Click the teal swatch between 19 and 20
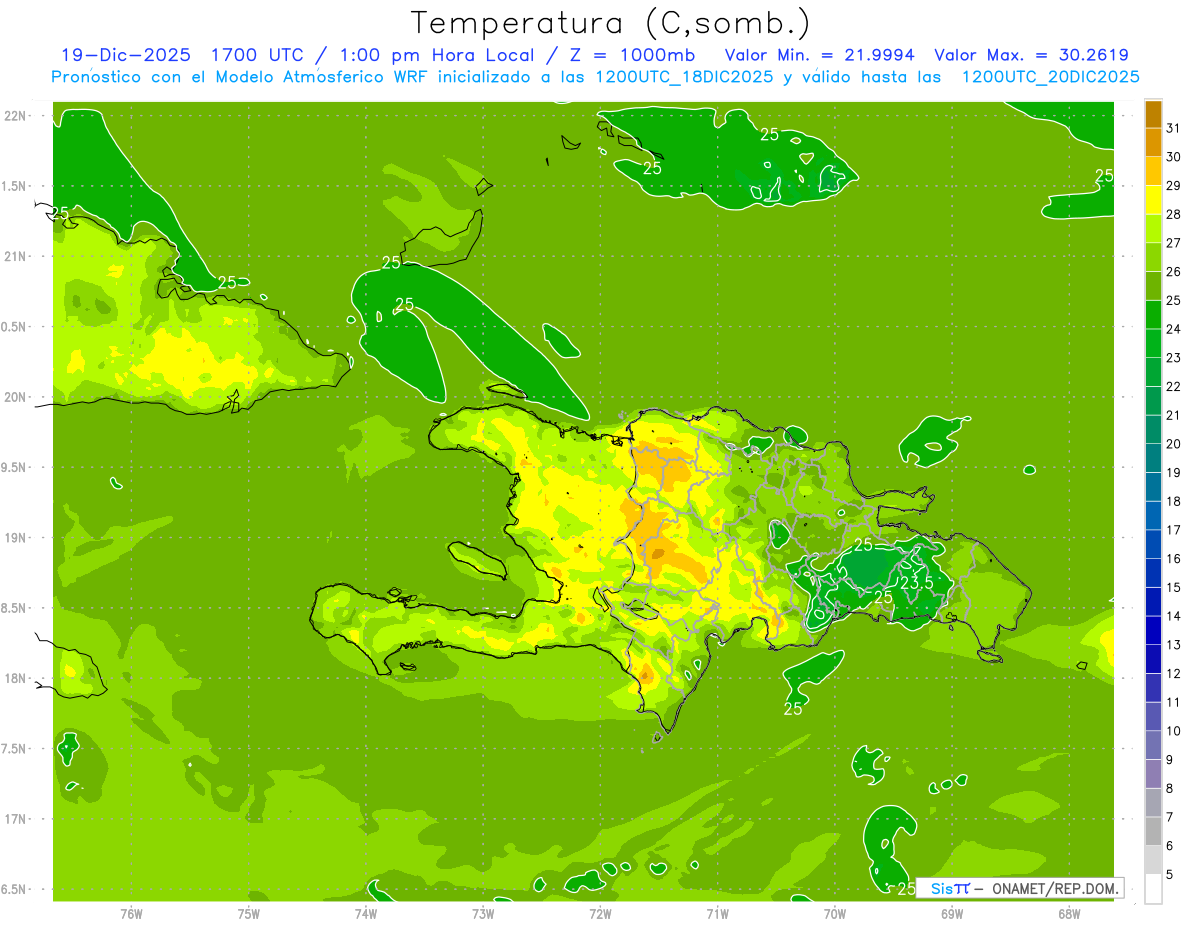Screen dimensions: 1200x927 tap(1153, 458)
